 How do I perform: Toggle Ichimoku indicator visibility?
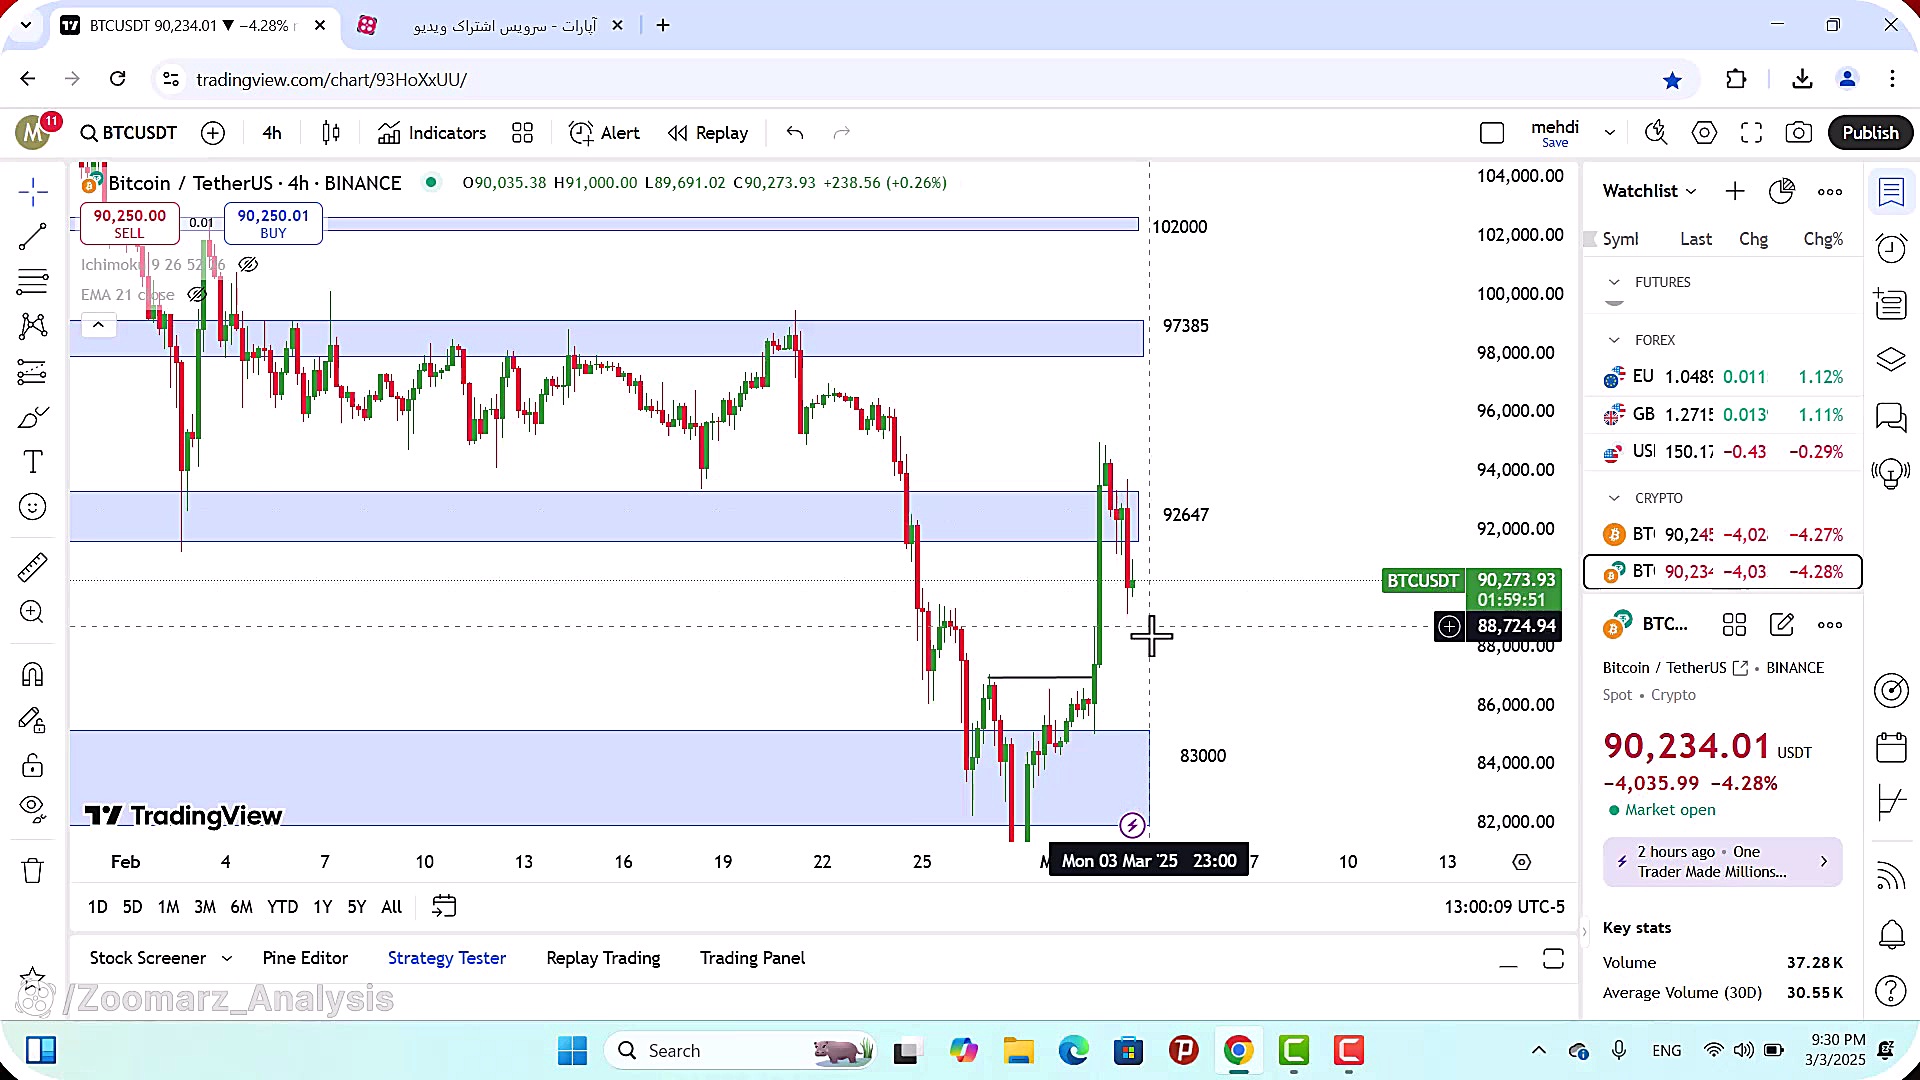[248, 265]
